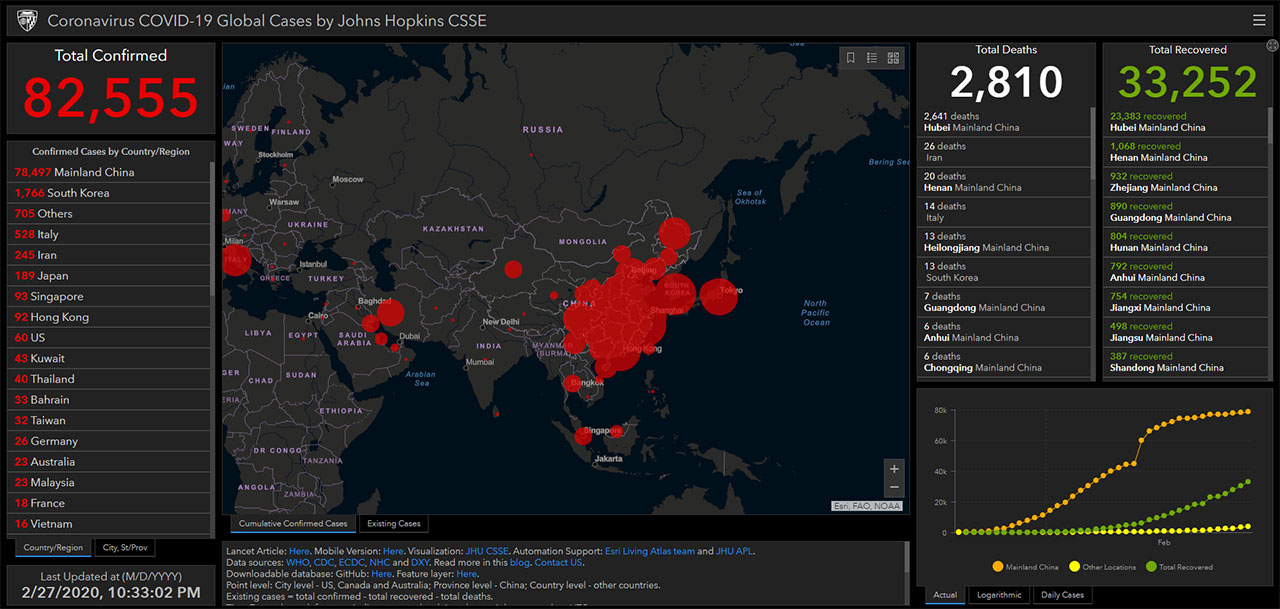This screenshot has width=1280, height=609.
Task: Open the Daily Cases chart tab
Action: tap(1062, 595)
